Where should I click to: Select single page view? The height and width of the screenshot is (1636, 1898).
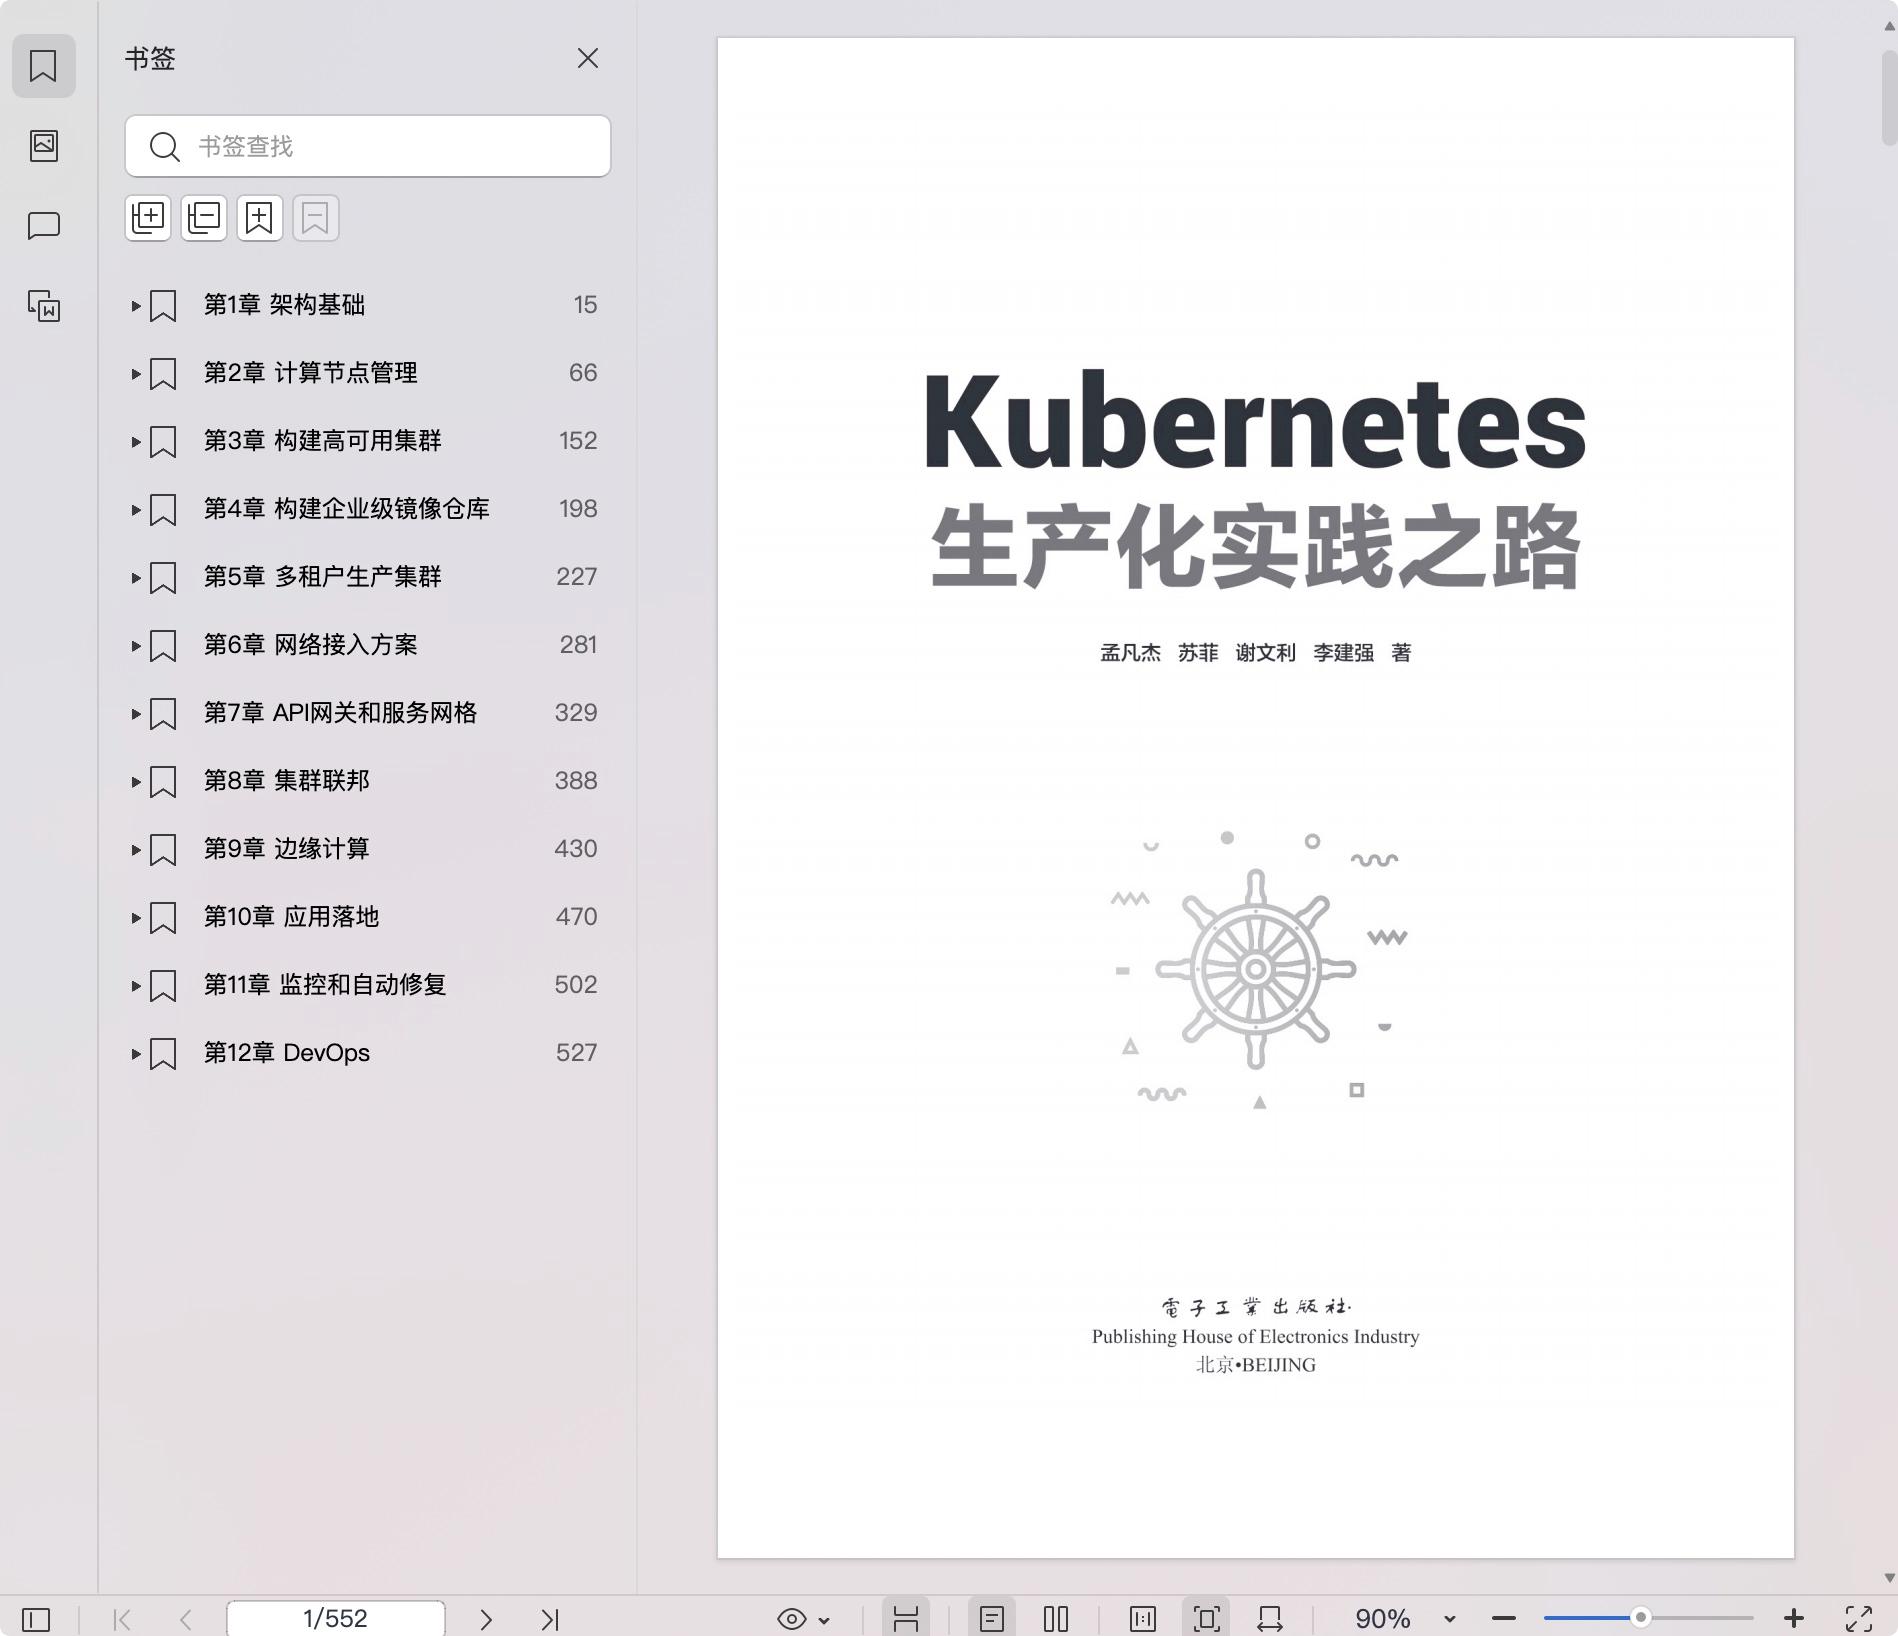click(992, 1619)
